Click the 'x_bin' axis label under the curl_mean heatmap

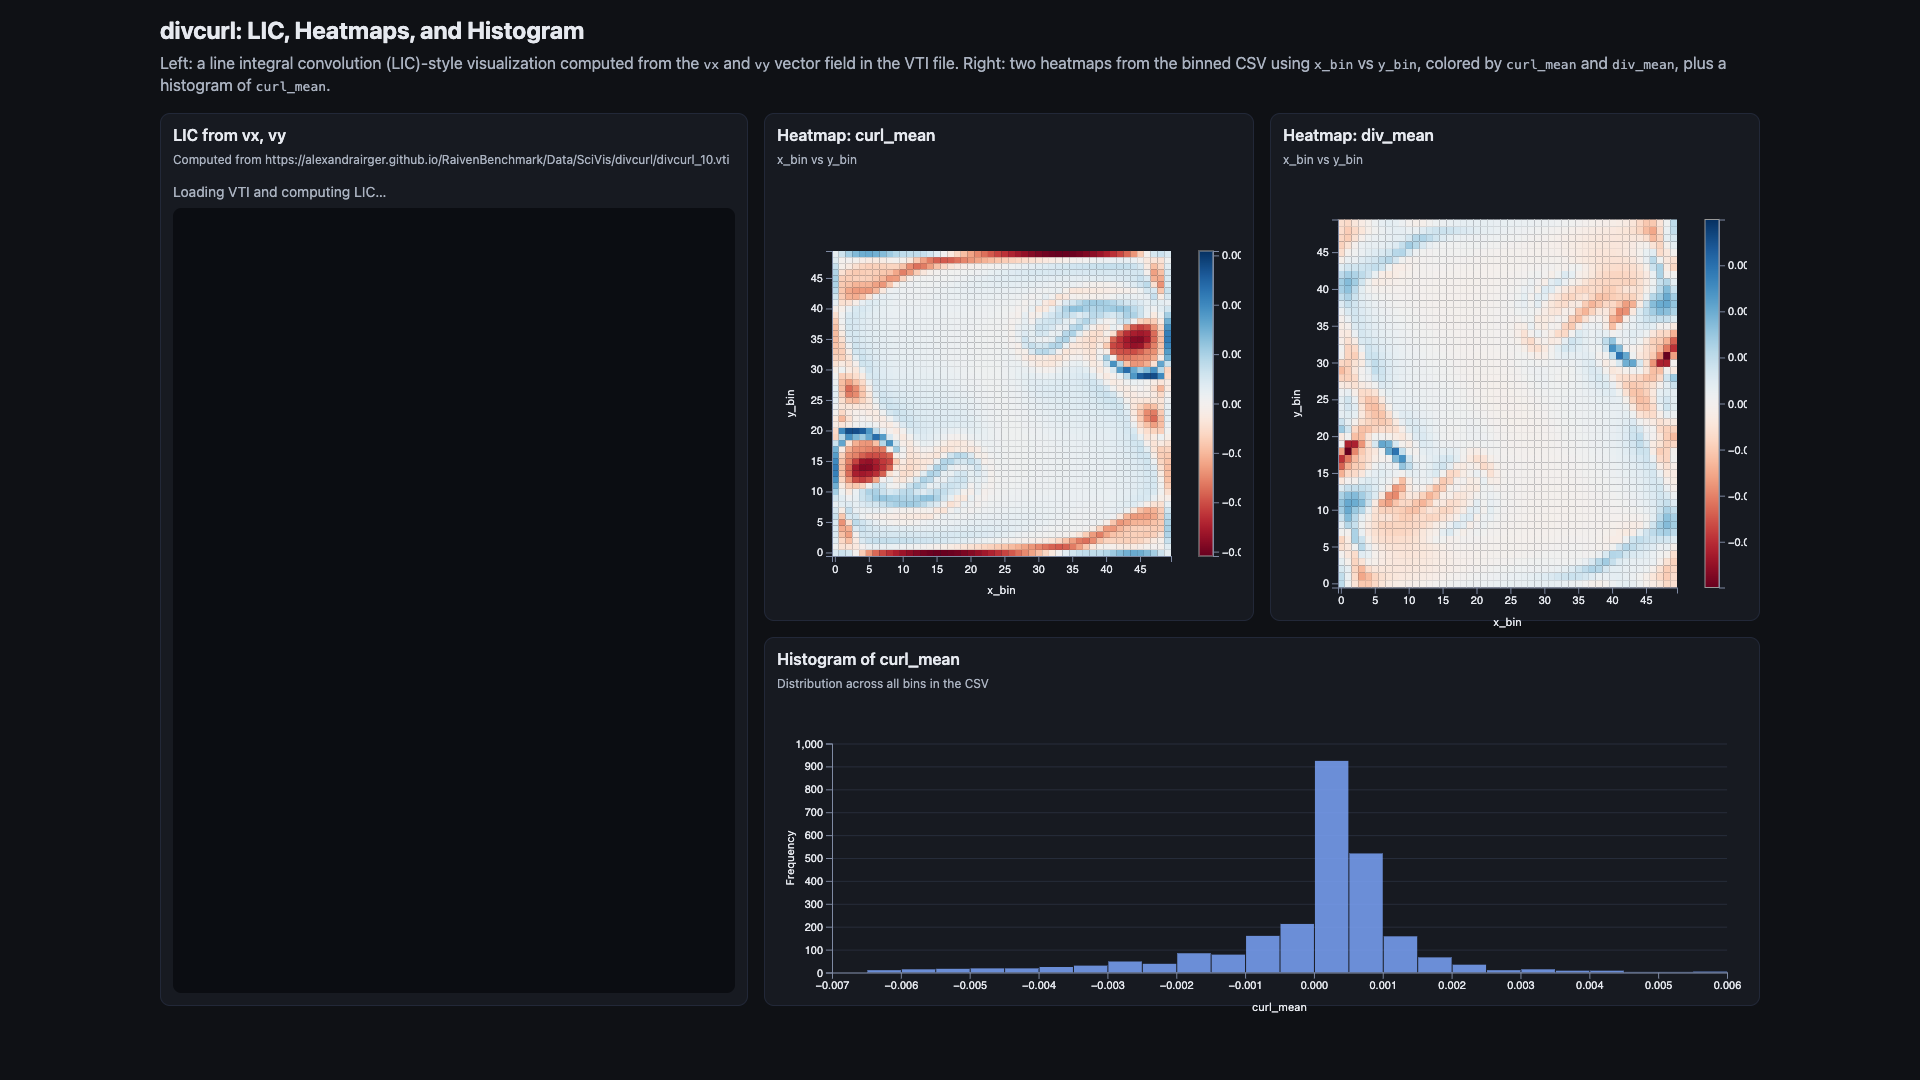(x=1001, y=590)
